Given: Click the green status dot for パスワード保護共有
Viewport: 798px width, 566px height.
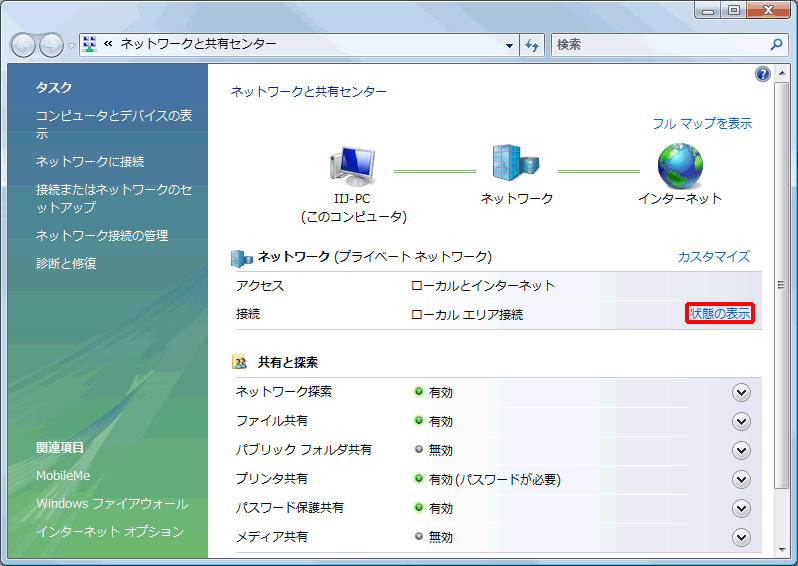Looking at the screenshot, I should coord(419,507).
